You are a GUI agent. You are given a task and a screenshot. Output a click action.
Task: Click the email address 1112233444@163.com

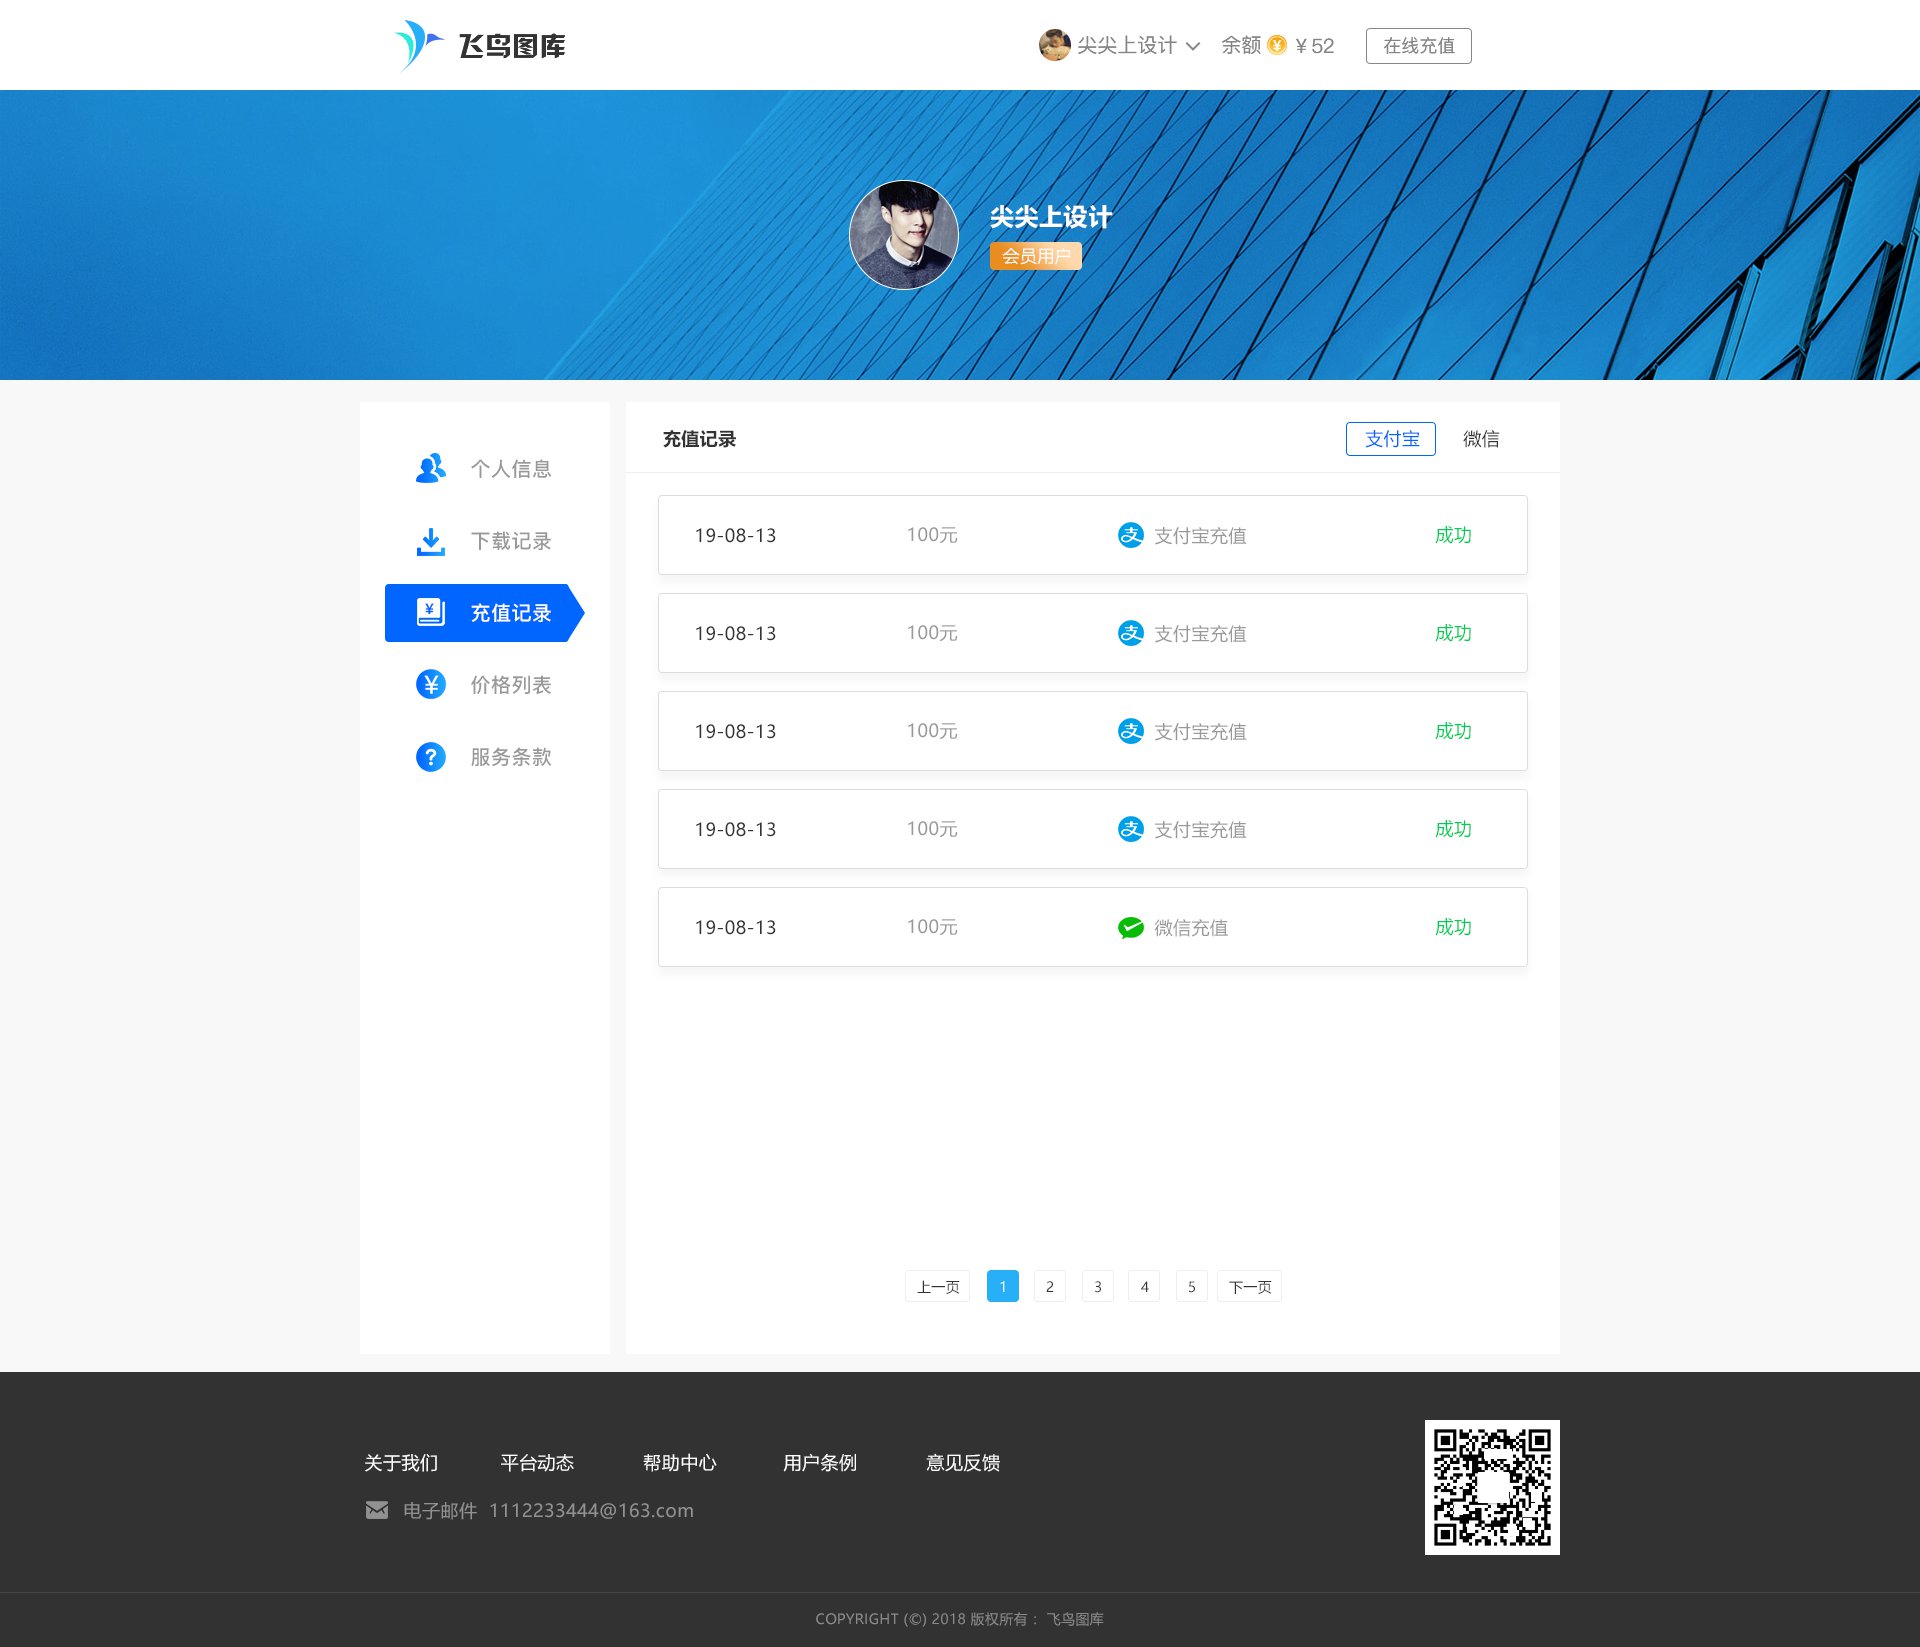(x=591, y=1510)
